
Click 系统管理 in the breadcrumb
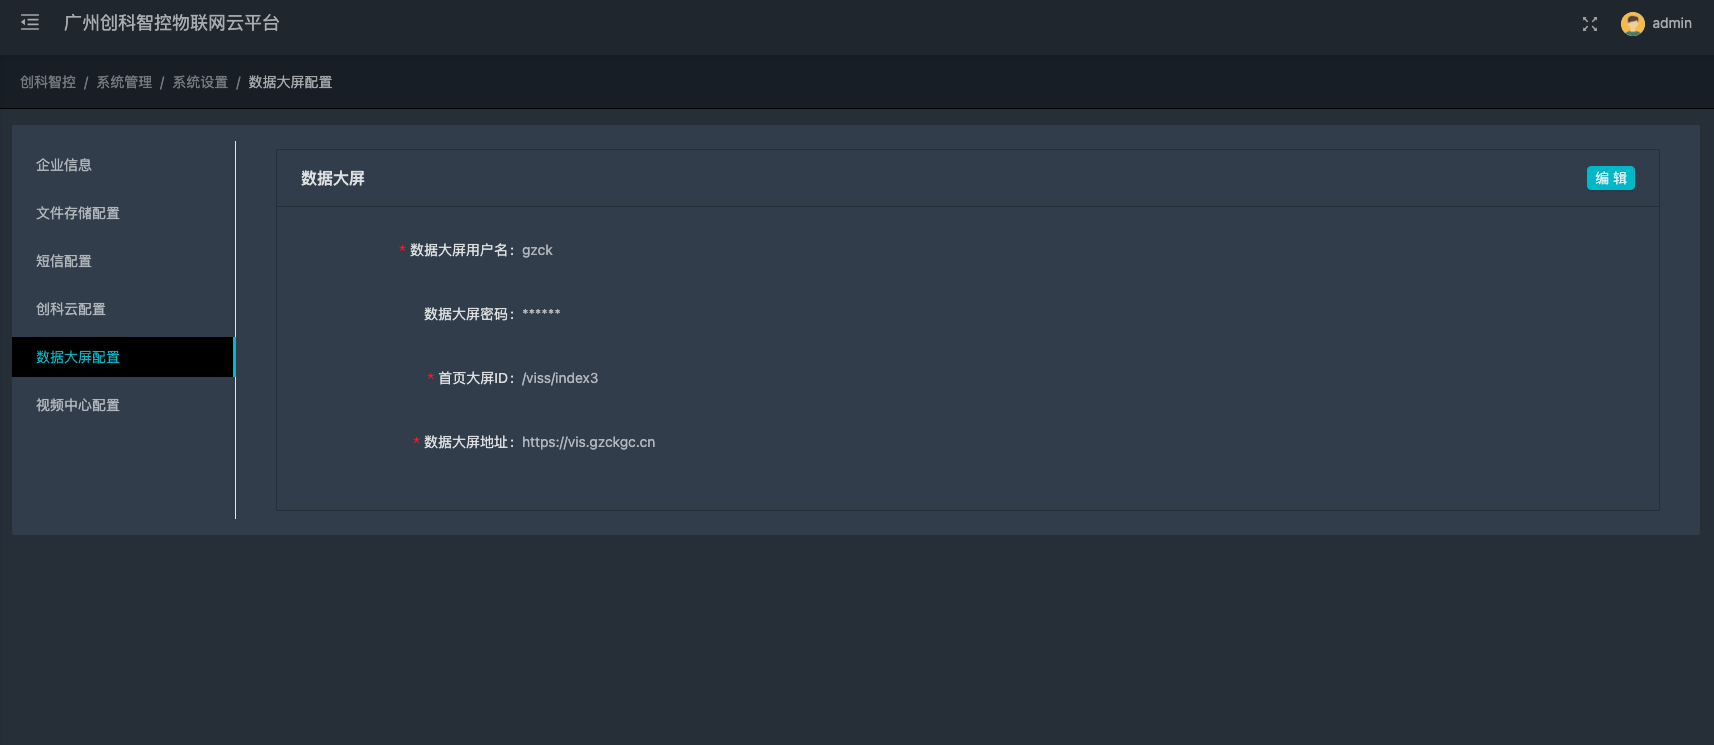124,82
